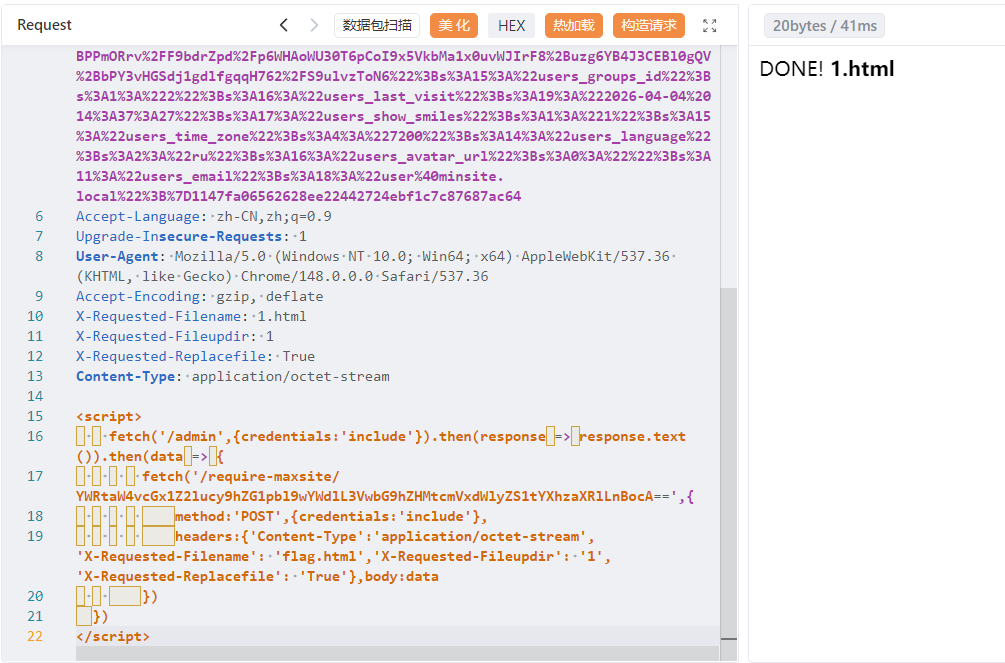This screenshot has width=1005, height=663.
Task: Click the opening <script> tag
Action: pyautogui.click(x=109, y=416)
